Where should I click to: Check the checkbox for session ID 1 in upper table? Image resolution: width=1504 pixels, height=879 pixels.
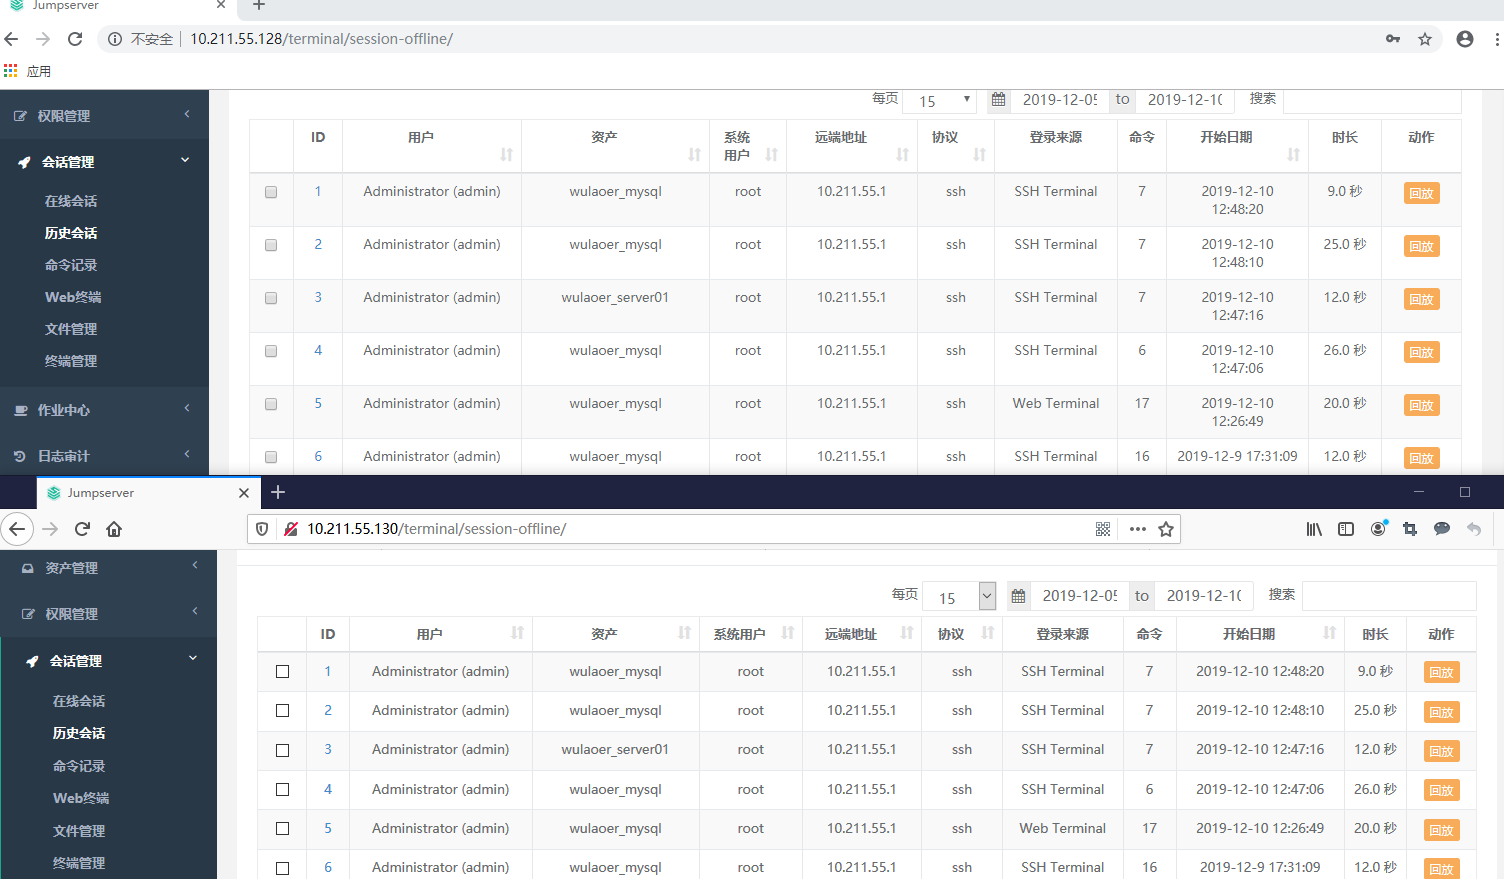pos(271,192)
